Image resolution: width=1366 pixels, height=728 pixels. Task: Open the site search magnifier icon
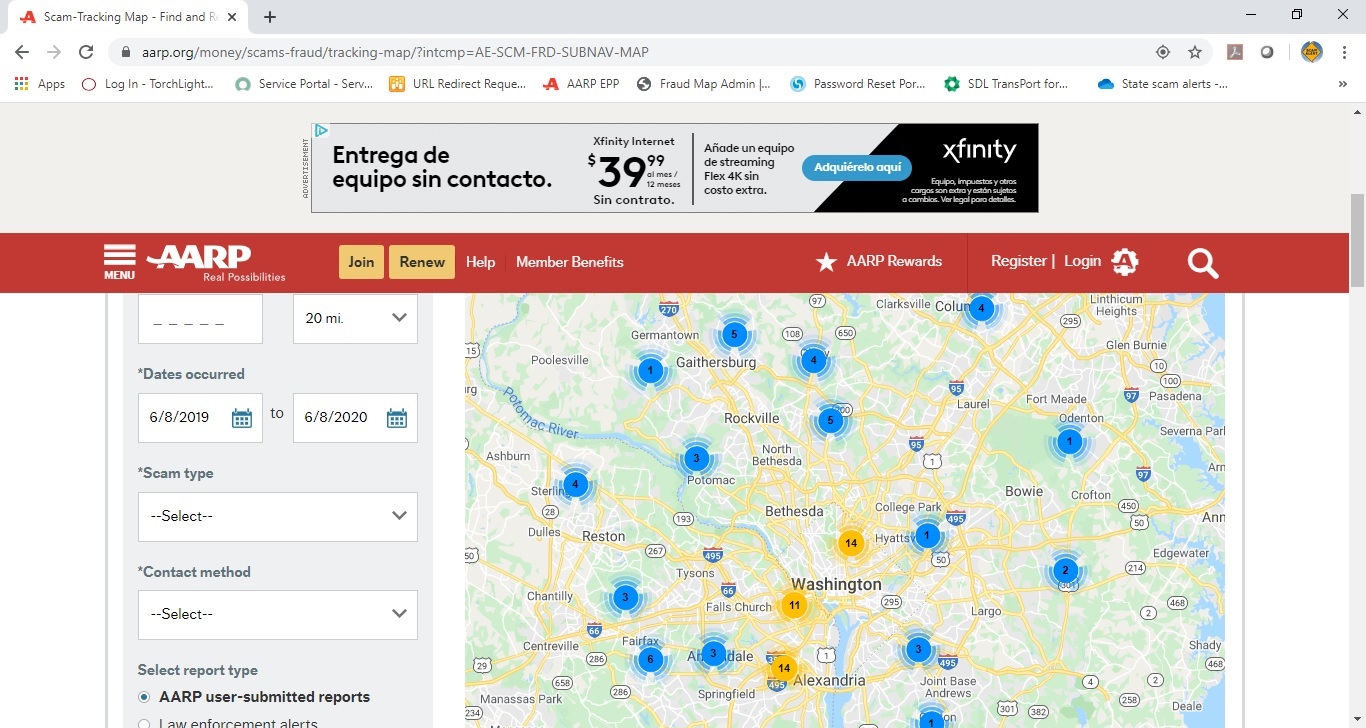[1203, 262]
